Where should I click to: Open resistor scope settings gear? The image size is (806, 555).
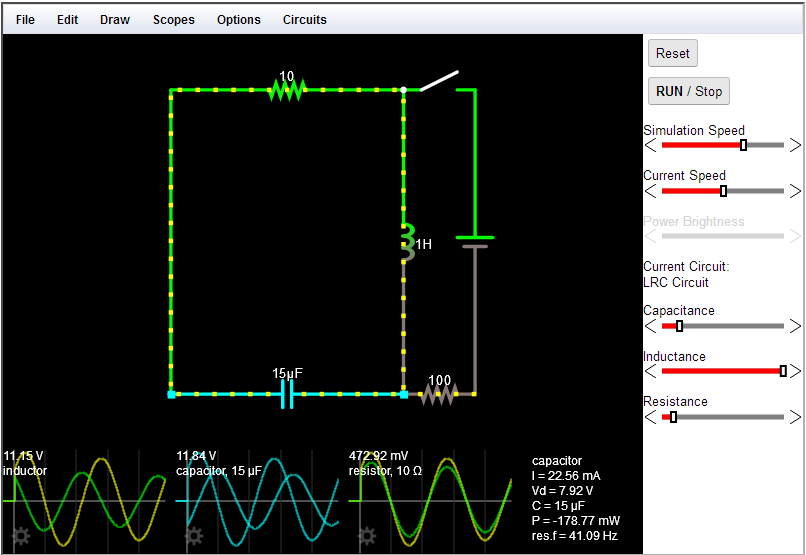click(x=367, y=536)
